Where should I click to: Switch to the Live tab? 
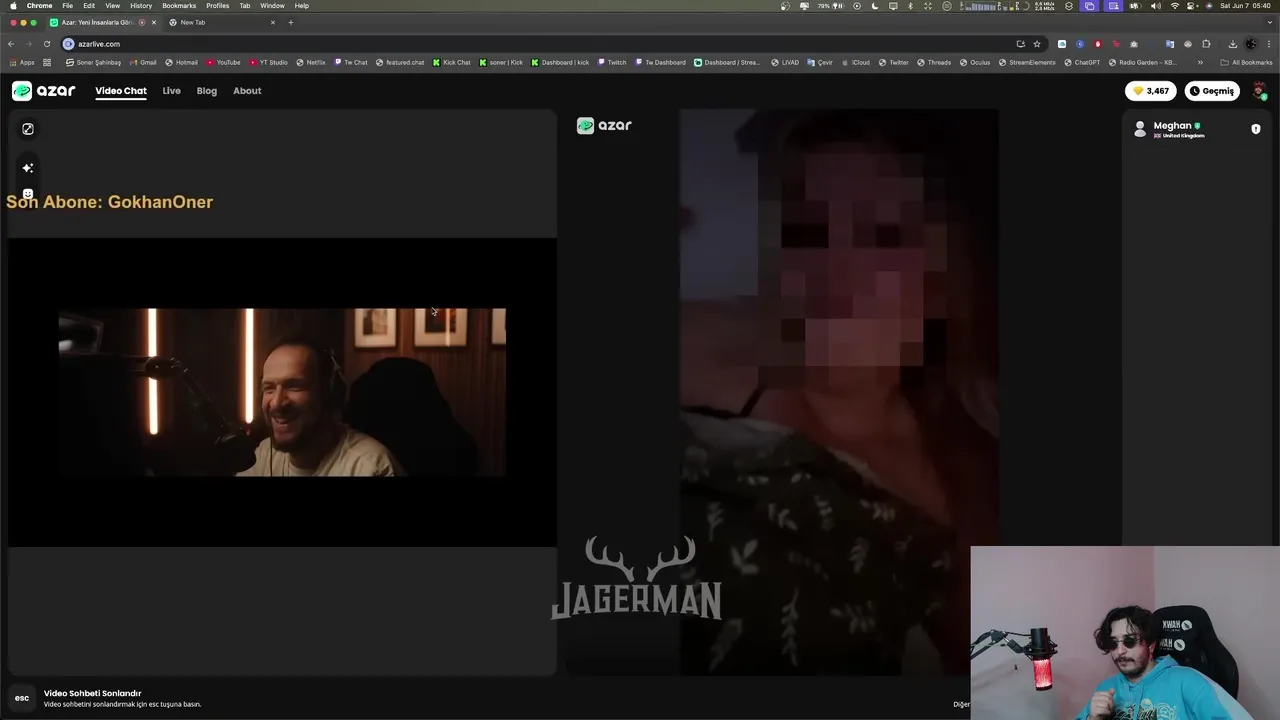[172, 91]
